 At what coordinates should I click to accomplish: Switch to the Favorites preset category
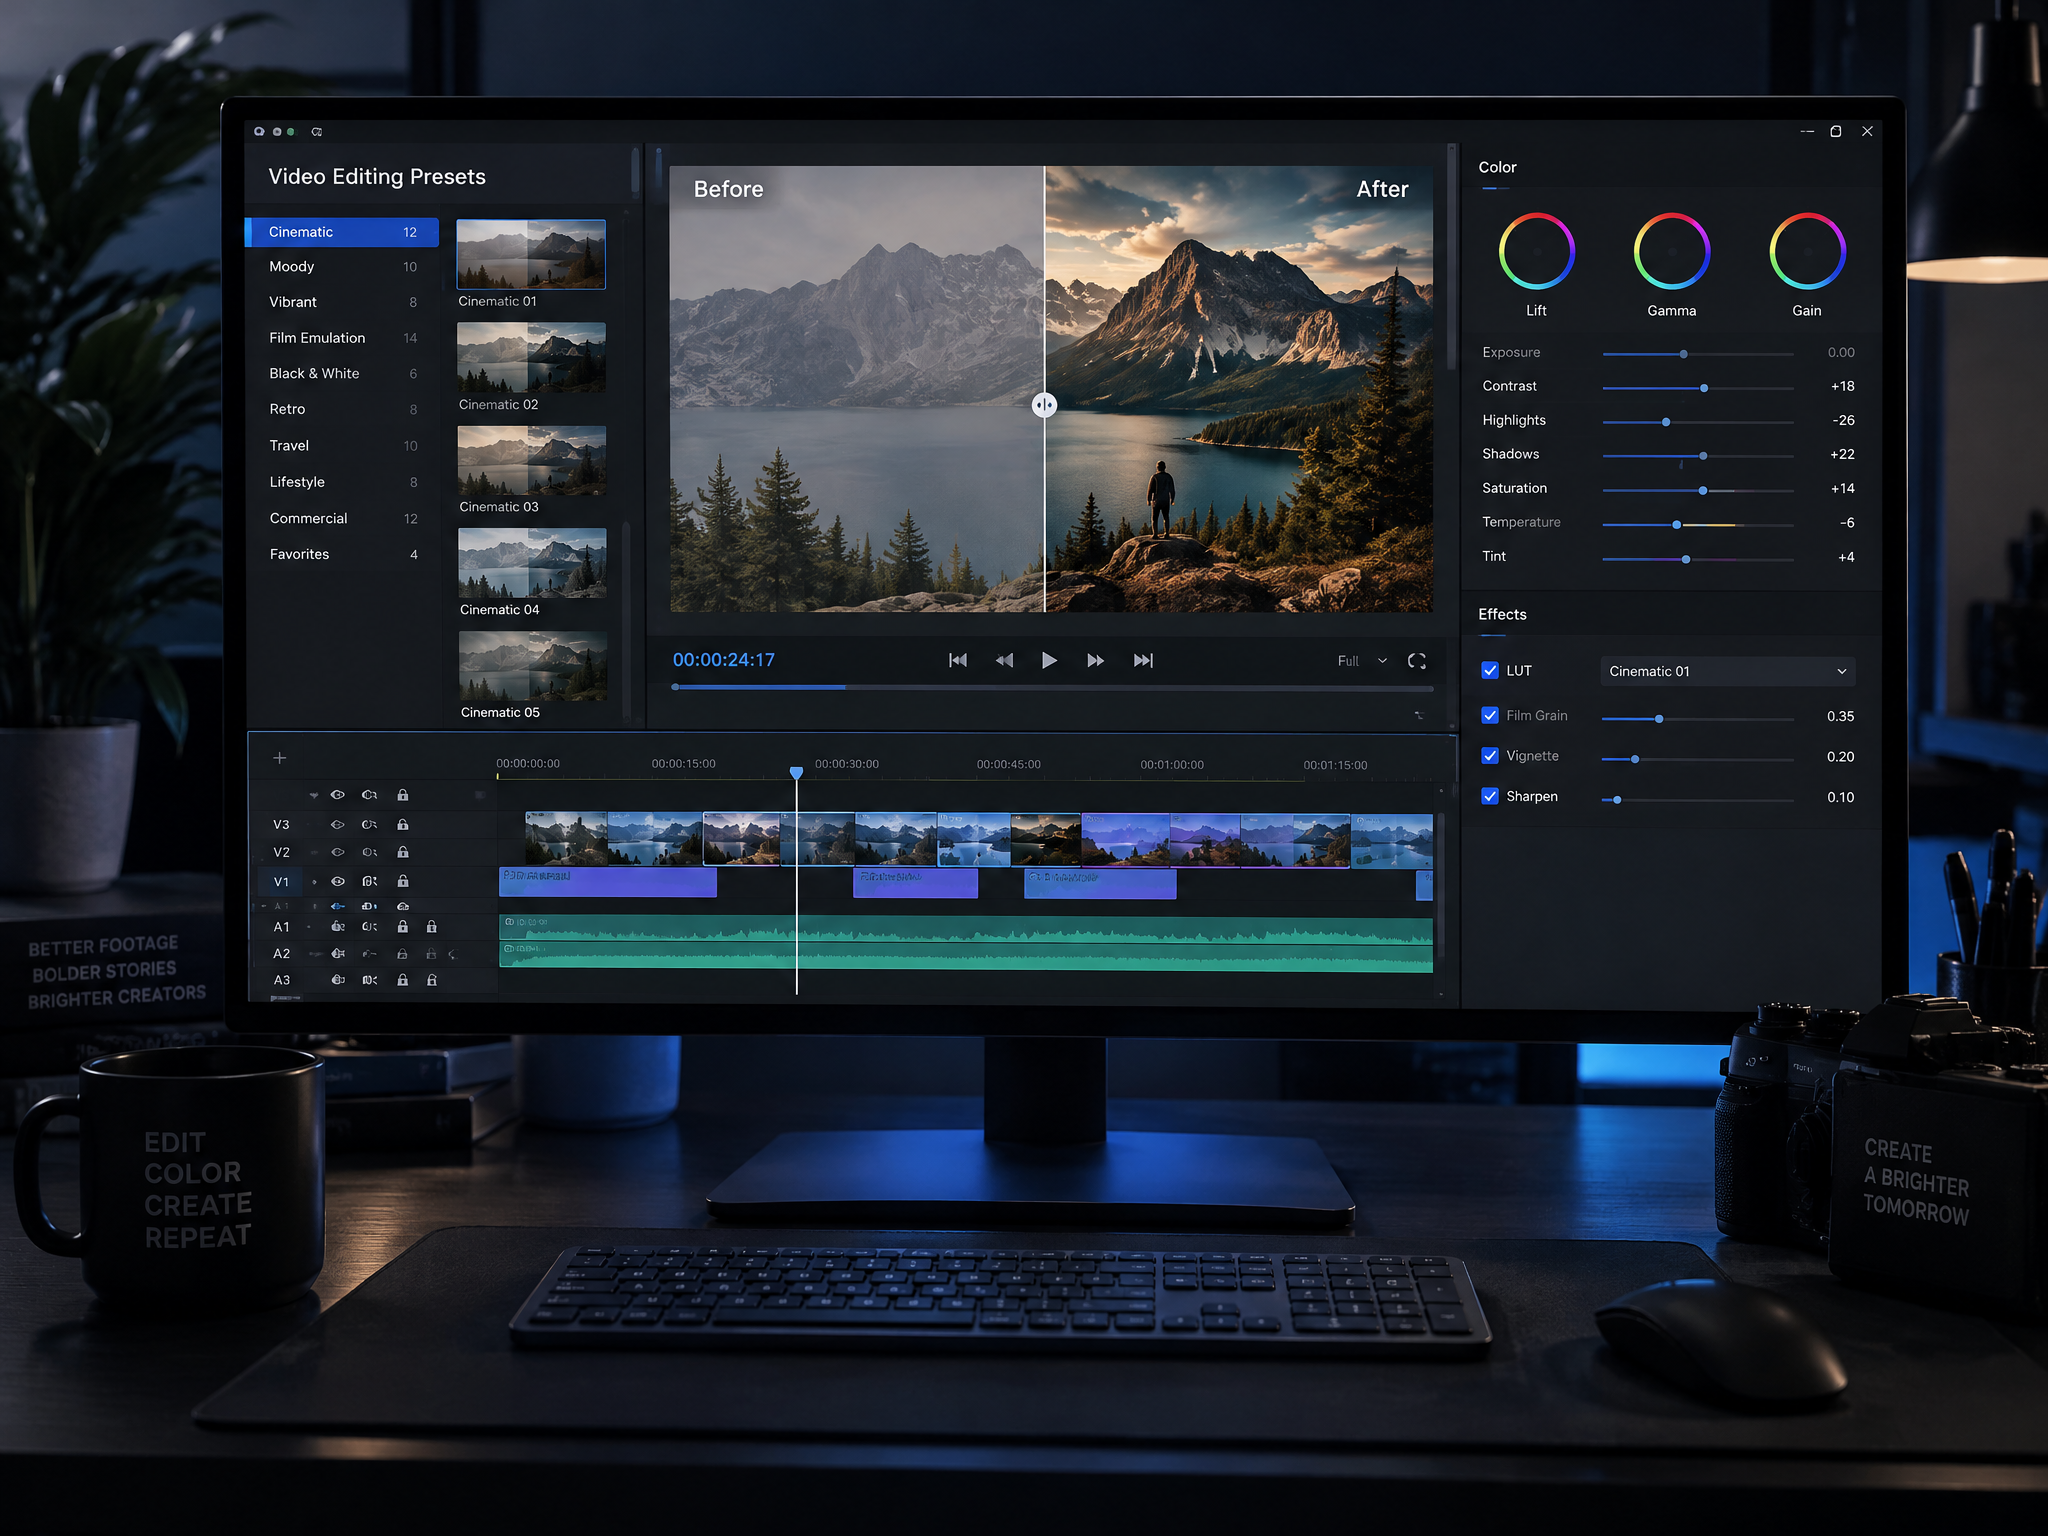(x=342, y=554)
